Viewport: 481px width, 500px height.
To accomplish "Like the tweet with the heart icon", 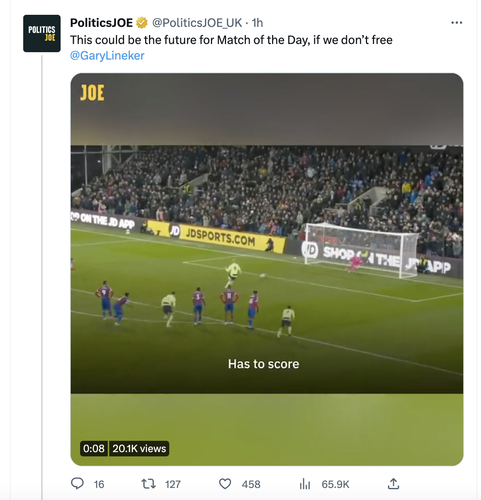I will (x=225, y=484).
